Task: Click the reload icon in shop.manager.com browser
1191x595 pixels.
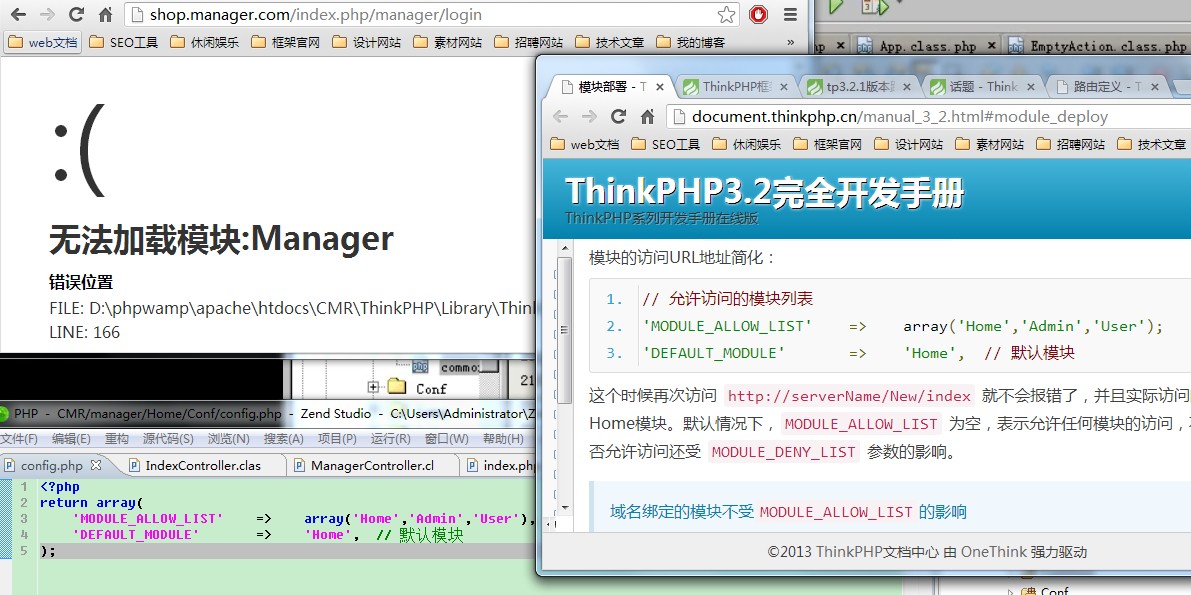Action: [x=76, y=15]
